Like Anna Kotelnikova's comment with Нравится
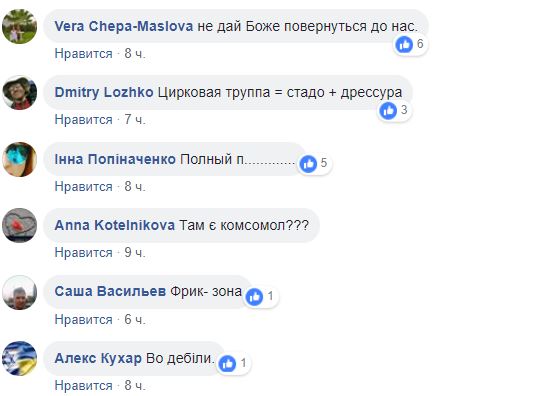This screenshot has height=396, width=555. (84, 253)
